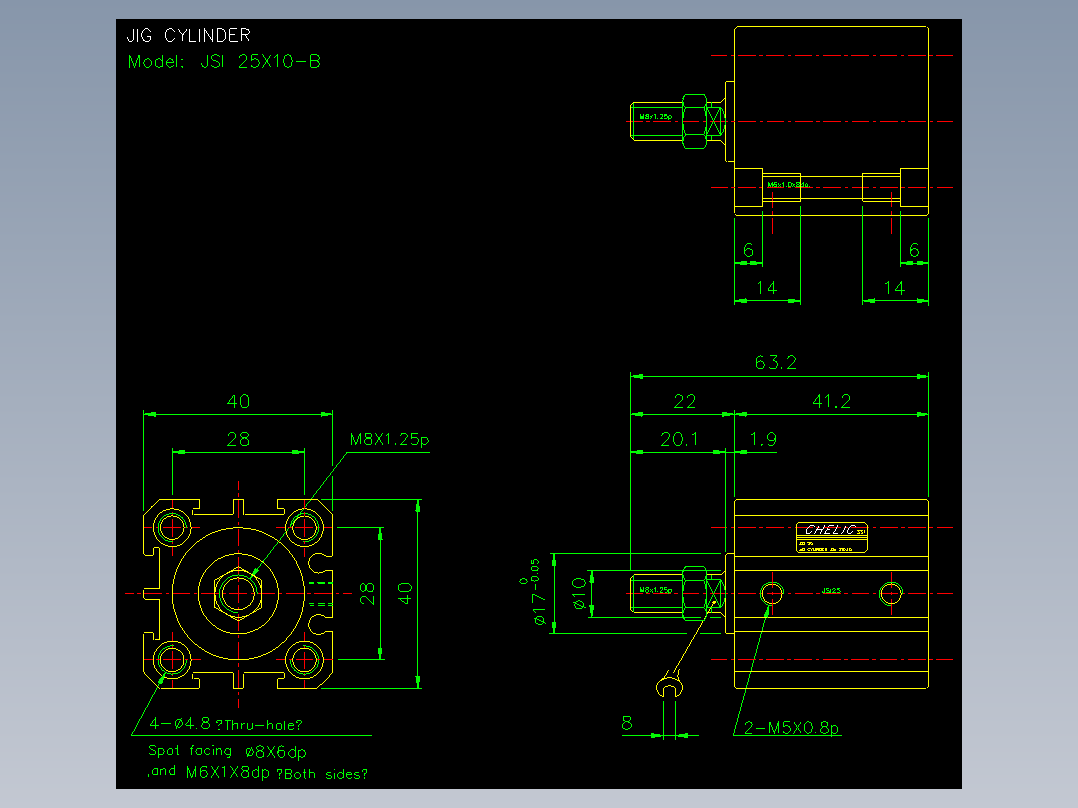
Task: Select the "ø10" rod diameter dimension
Action: pos(579,593)
